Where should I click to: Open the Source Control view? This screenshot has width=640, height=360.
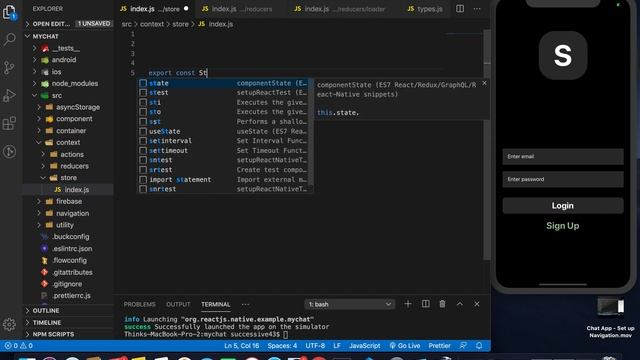9,67
